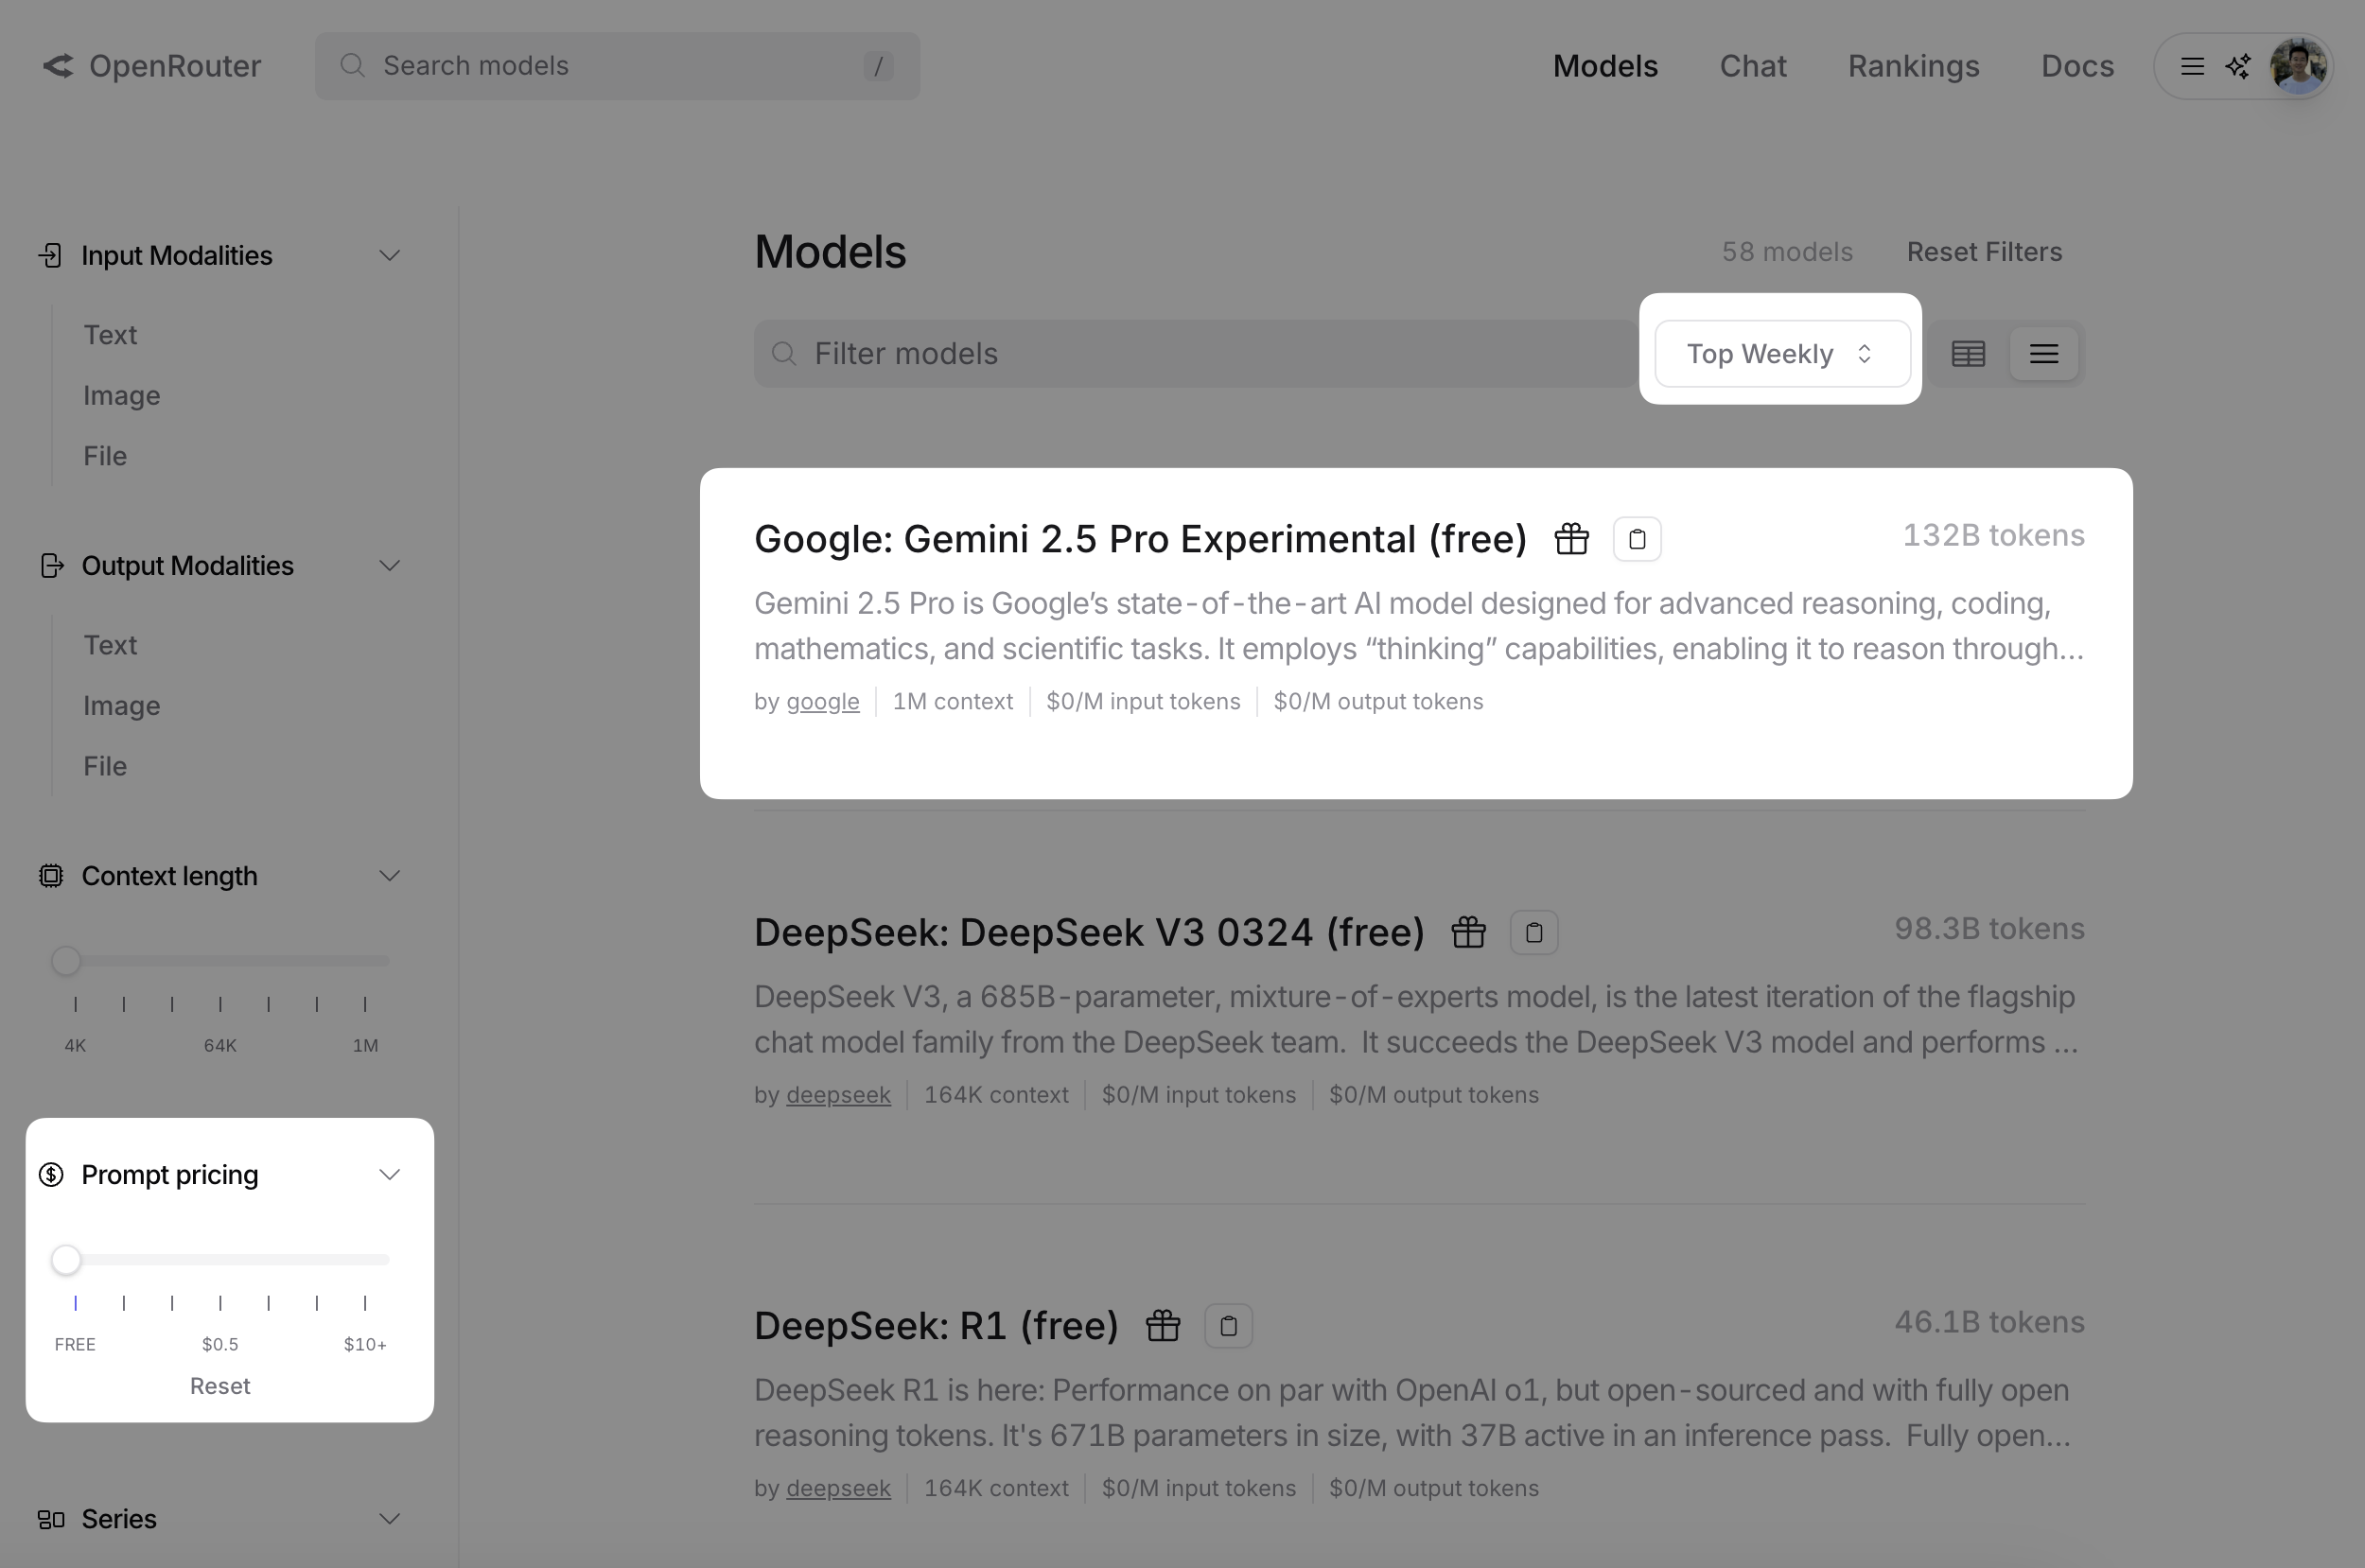Click Reset Filters
Image resolution: width=2365 pixels, height=1568 pixels.
click(1984, 252)
